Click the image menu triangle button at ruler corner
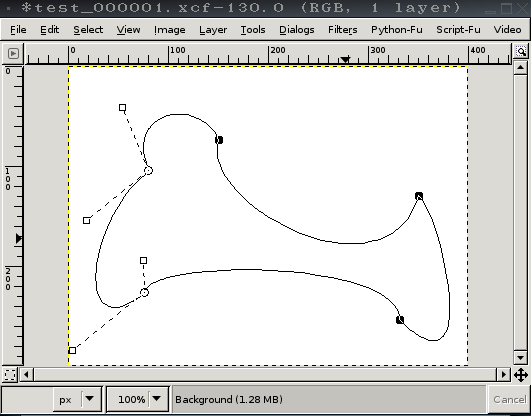 (13, 54)
